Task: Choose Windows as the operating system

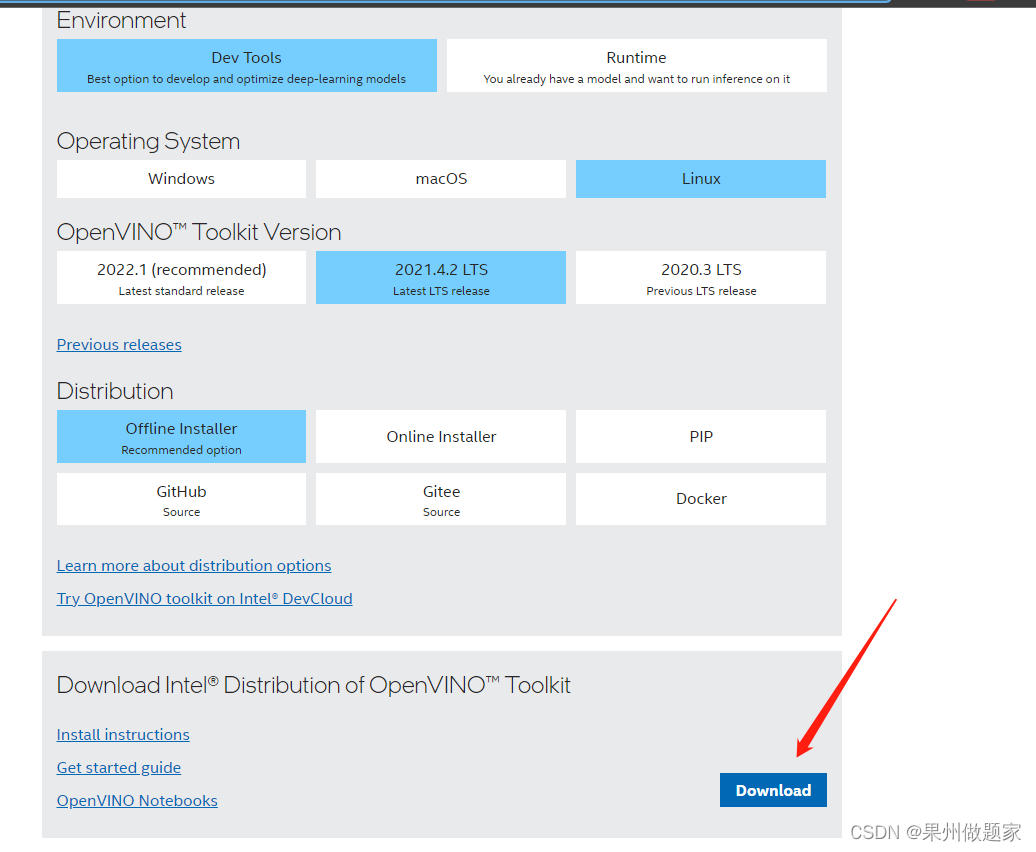Action: click(x=180, y=178)
